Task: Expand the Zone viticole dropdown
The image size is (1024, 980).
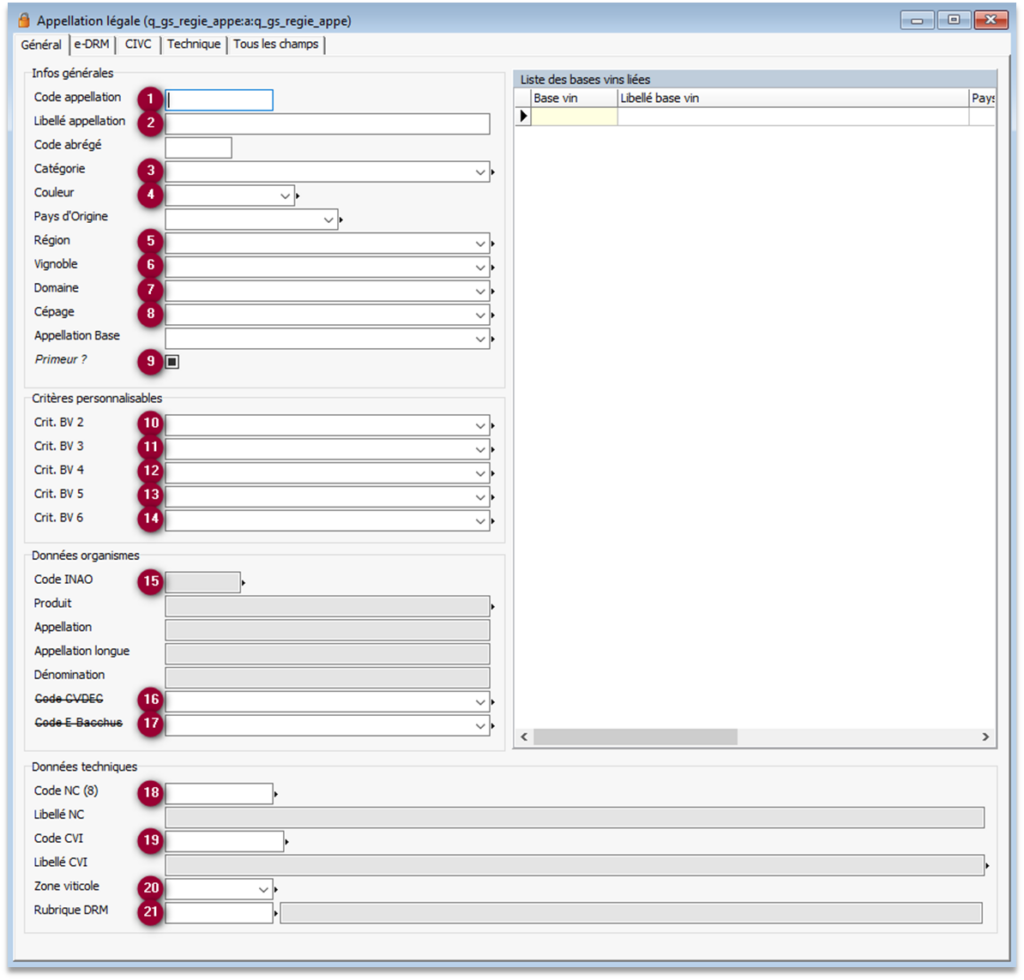Action: (263, 888)
